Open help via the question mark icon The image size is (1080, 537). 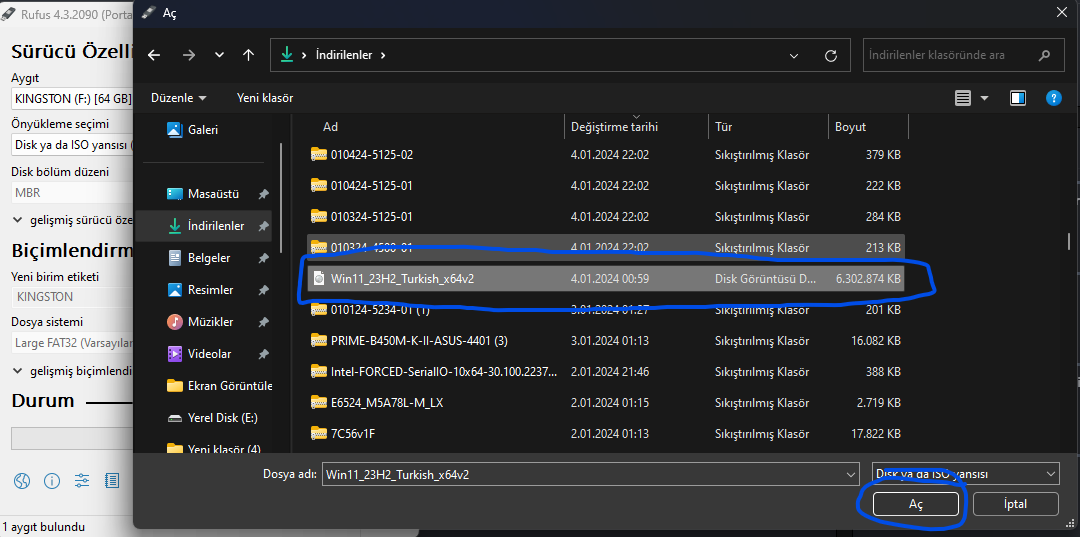click(x=1053, y=98)
